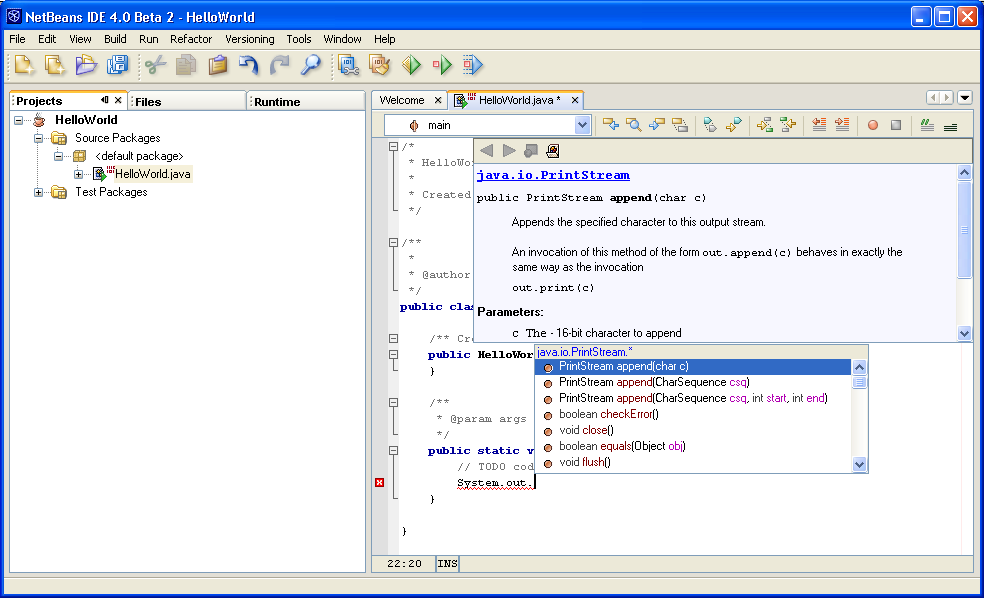Close the HelloWorld.java tab
The height and width of the screenshot is (598, 984).
tap(575, 100)
